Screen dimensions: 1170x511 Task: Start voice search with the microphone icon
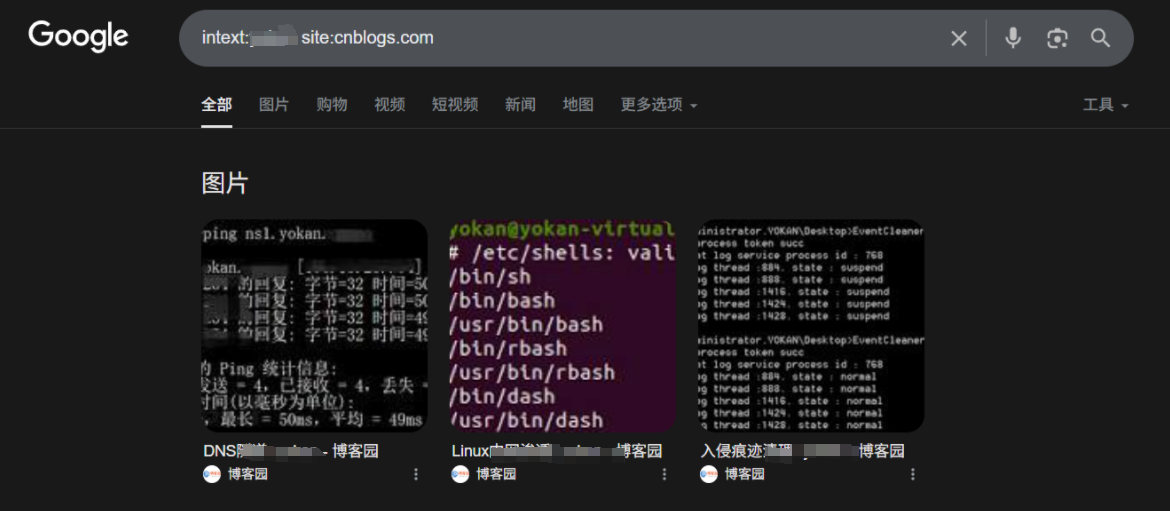(x=1013, y=38)
